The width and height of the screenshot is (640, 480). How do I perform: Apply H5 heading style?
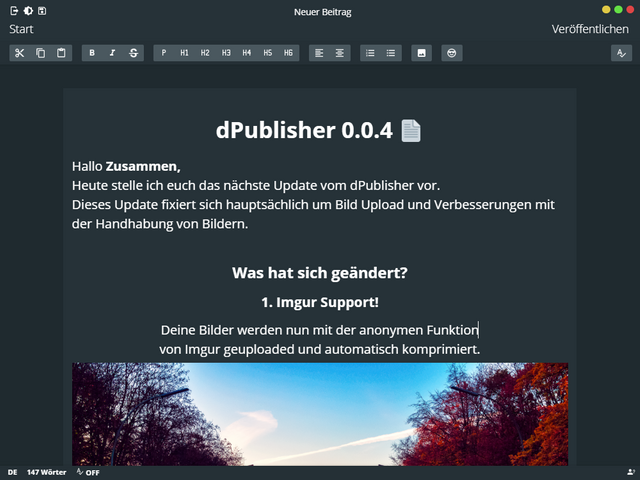(267, 53)
